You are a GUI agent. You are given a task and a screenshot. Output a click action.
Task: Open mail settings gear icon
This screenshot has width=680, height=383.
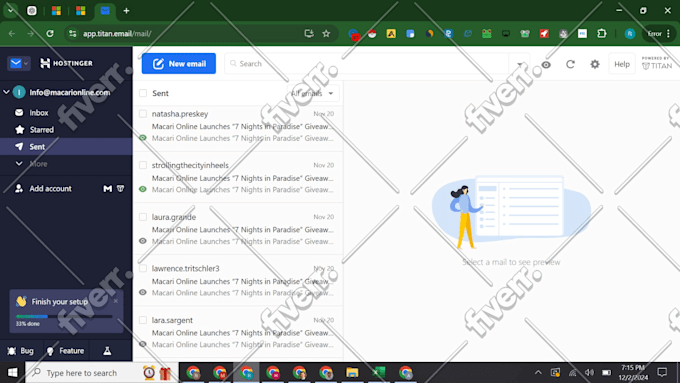pos(595,64)
